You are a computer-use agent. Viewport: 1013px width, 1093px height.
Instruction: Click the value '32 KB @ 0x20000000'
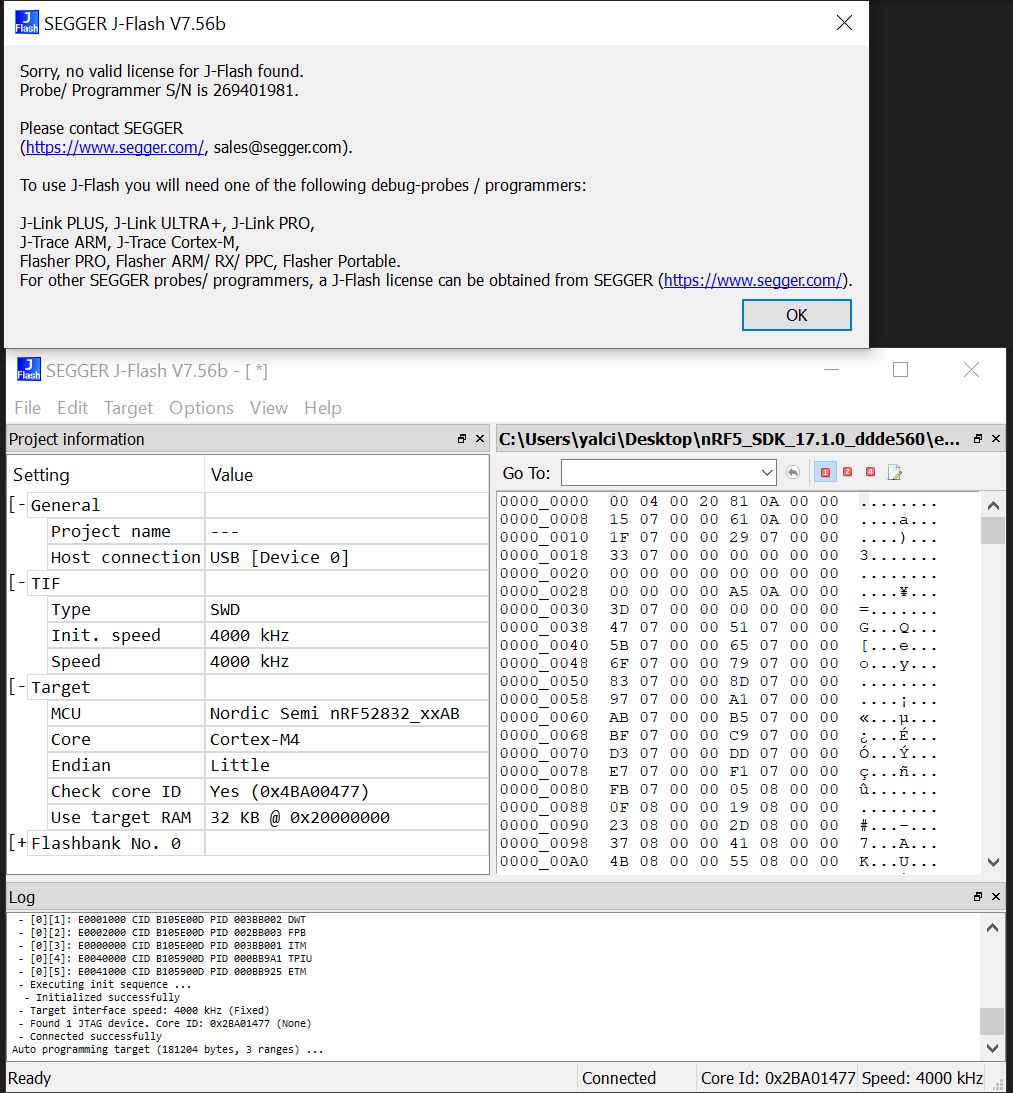(x=300, y=817)
